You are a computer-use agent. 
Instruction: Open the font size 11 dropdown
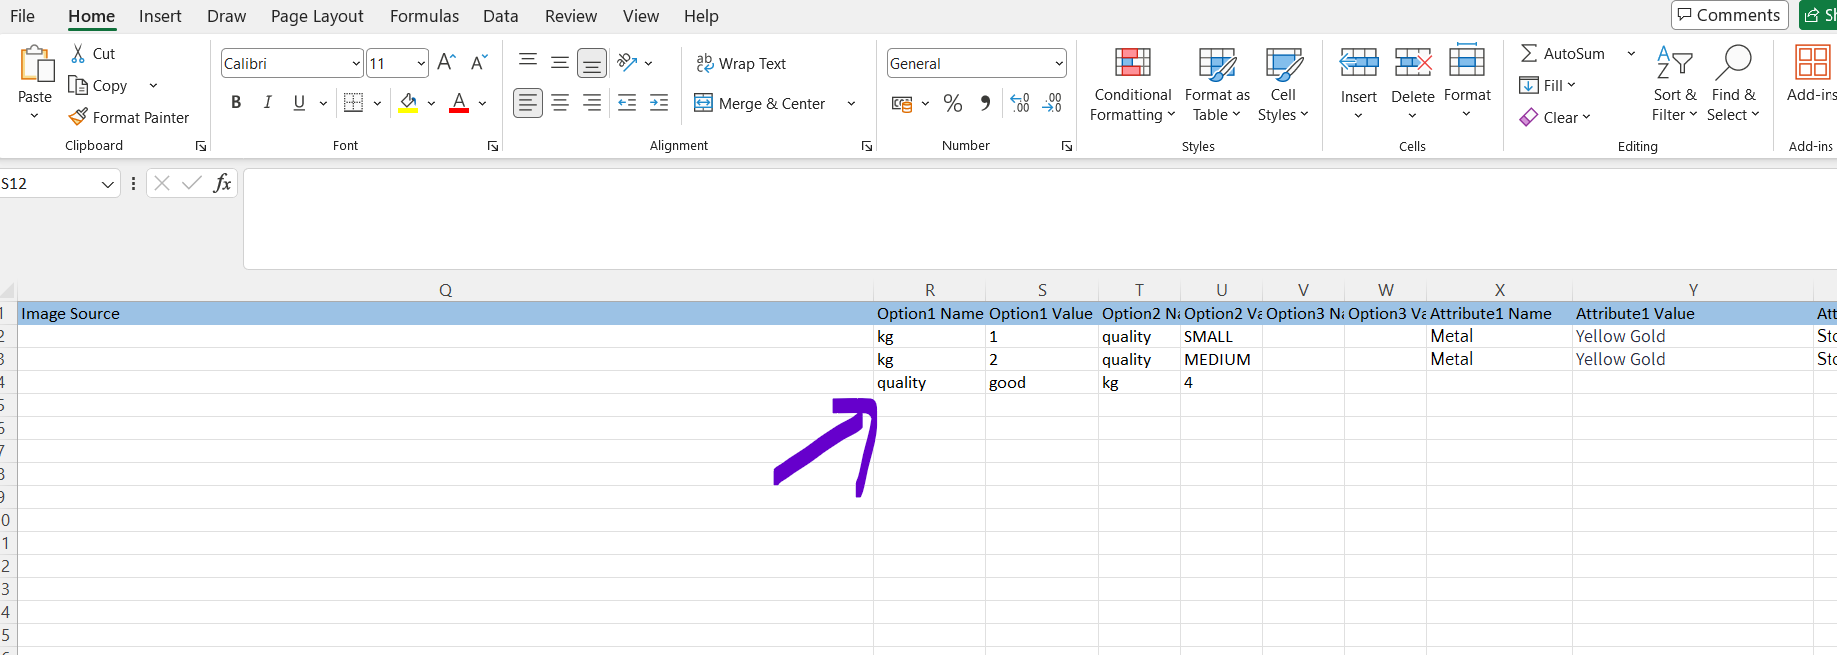[x=421, y=63]
